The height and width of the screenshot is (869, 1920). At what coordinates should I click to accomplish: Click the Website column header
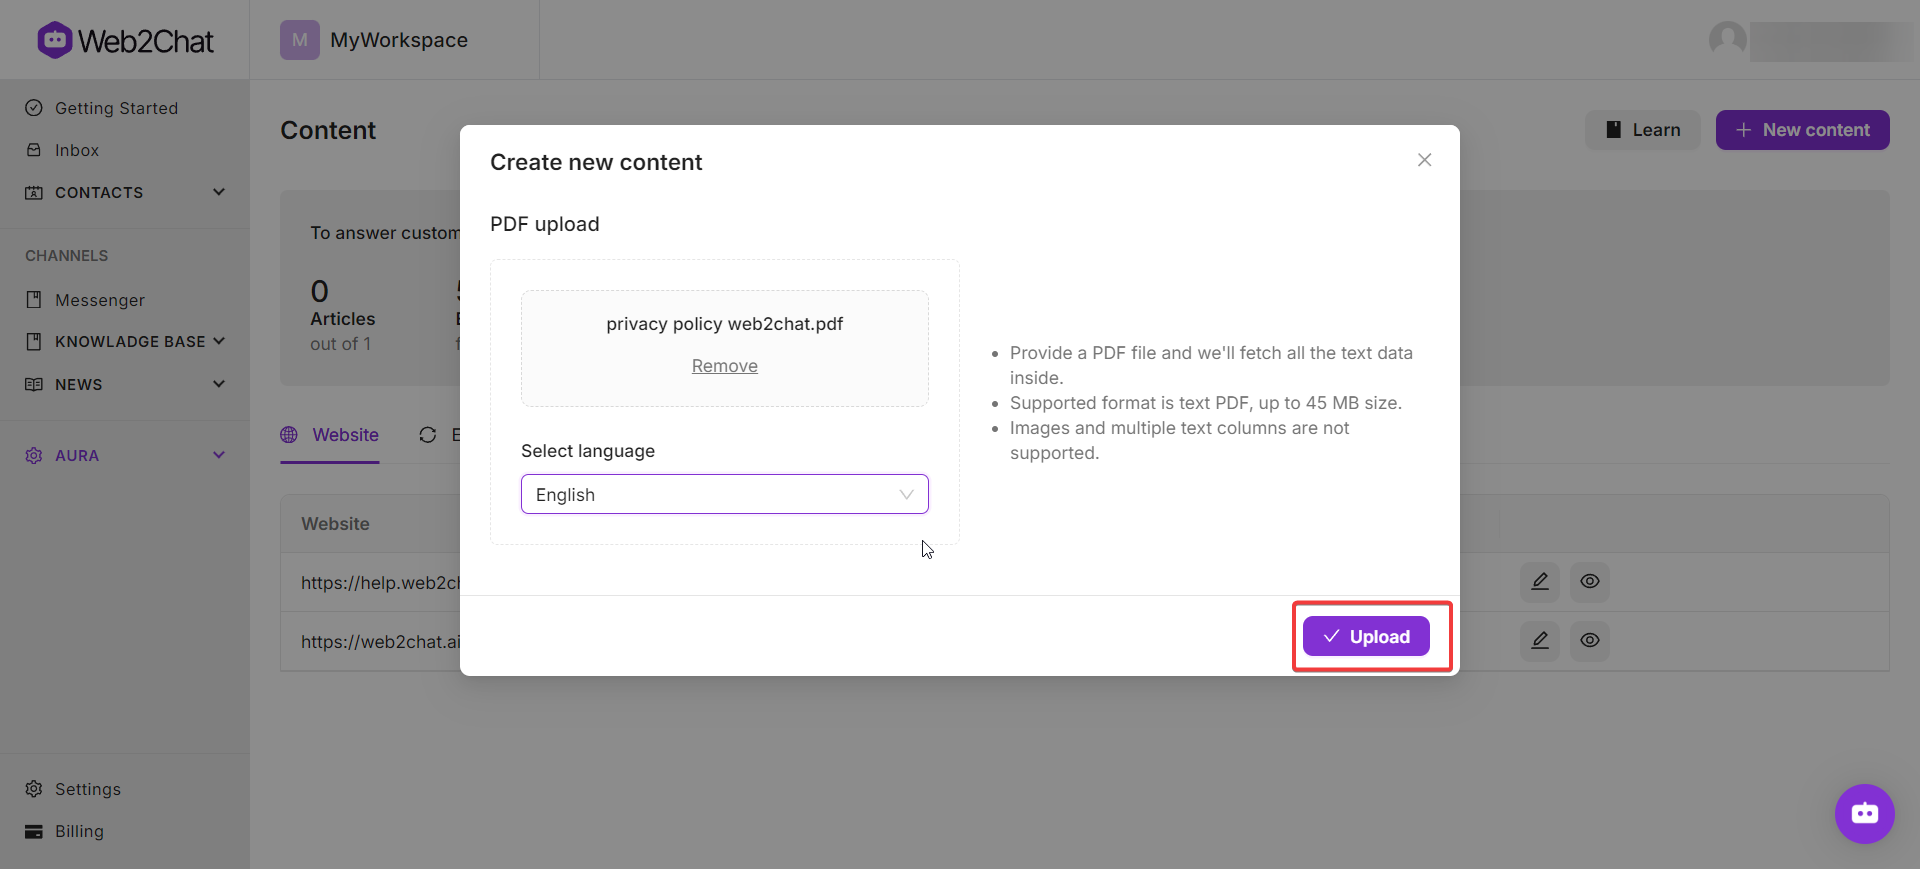coord(335,524)
